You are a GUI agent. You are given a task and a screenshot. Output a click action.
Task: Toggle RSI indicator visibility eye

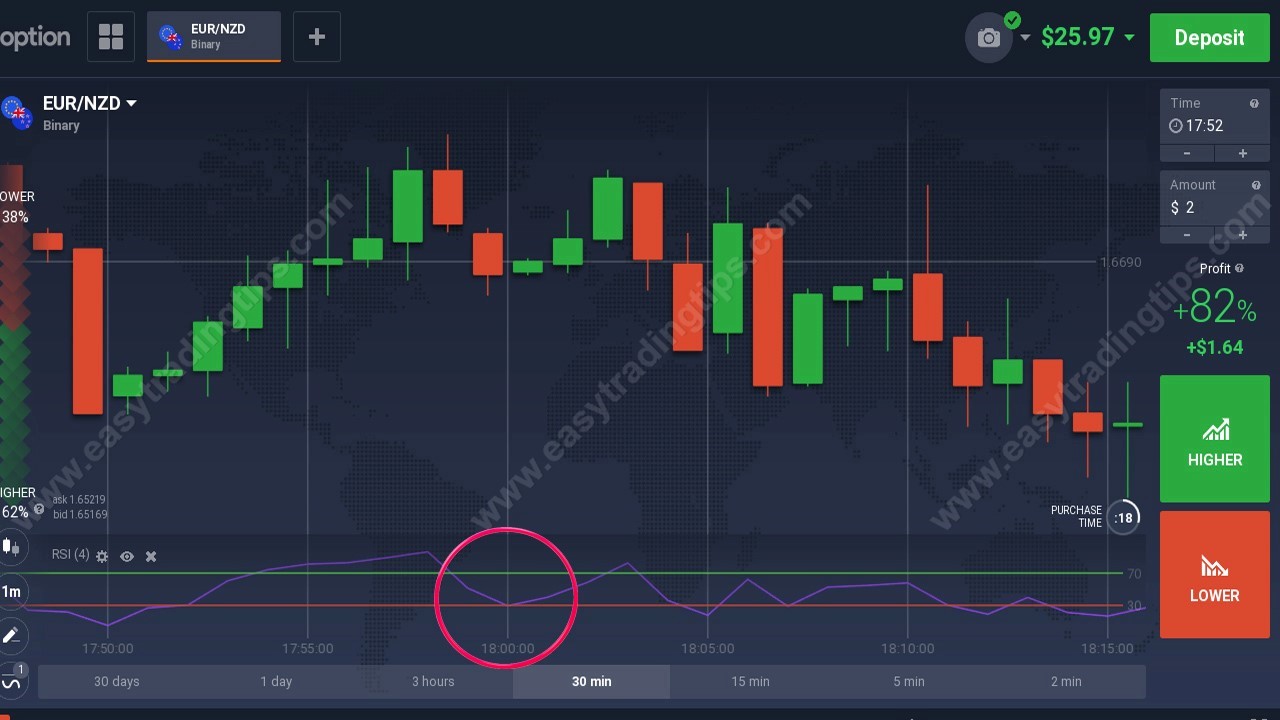(x=127, y=556)
